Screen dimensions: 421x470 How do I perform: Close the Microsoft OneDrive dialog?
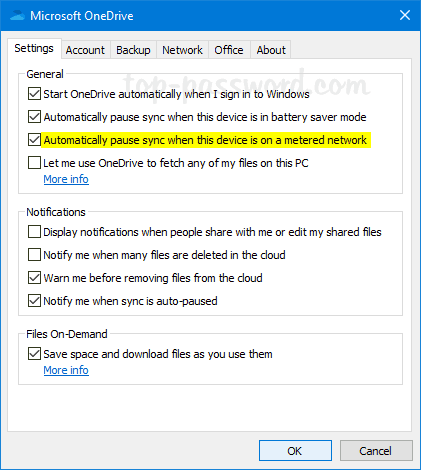tap(405, 15)
